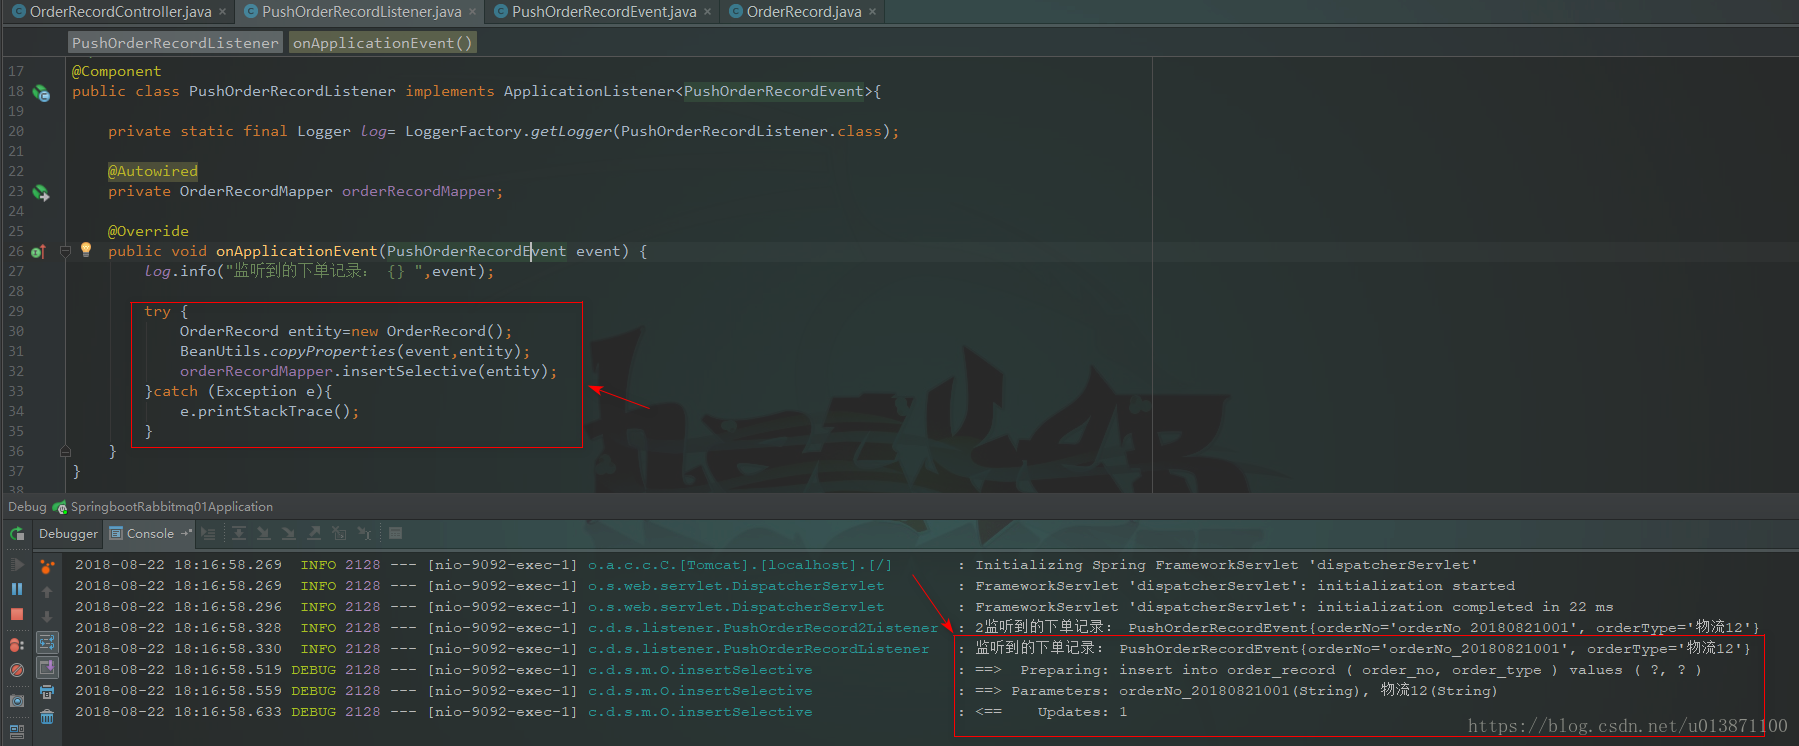The width and height of the screenshot is (1799, 746).
Task: Clear all console output with trash icon
Action: (x=47, y=717)
